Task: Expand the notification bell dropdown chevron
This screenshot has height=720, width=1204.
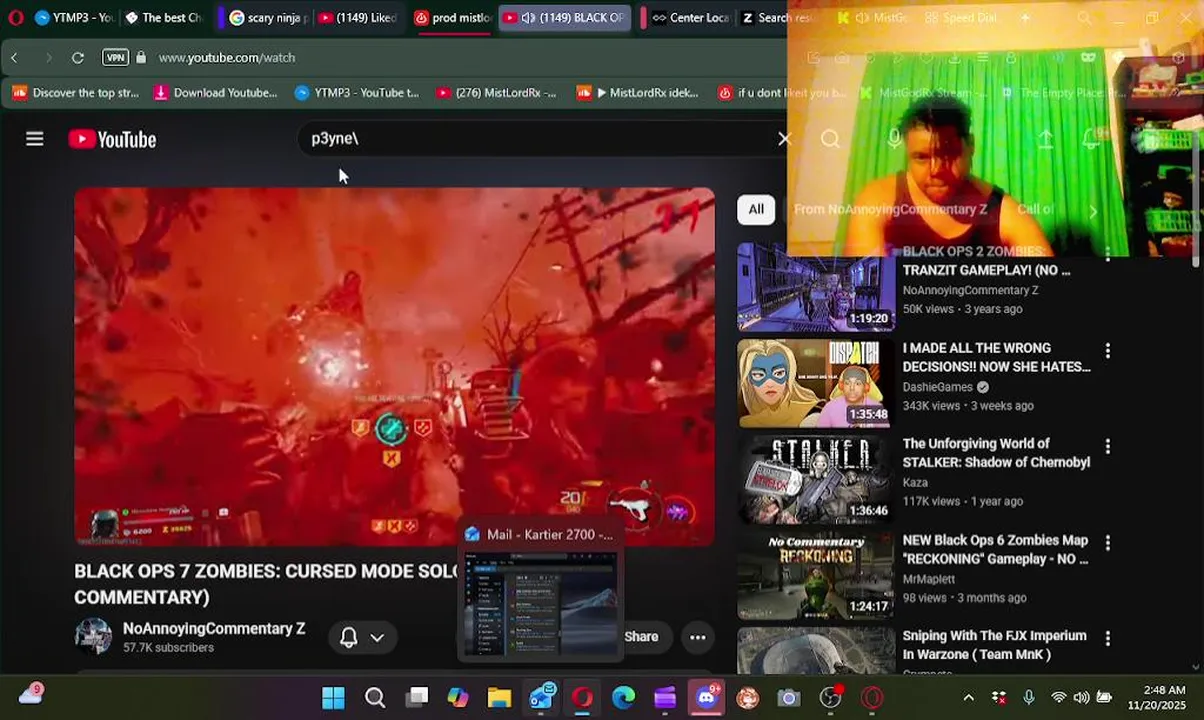Action: 377,637
